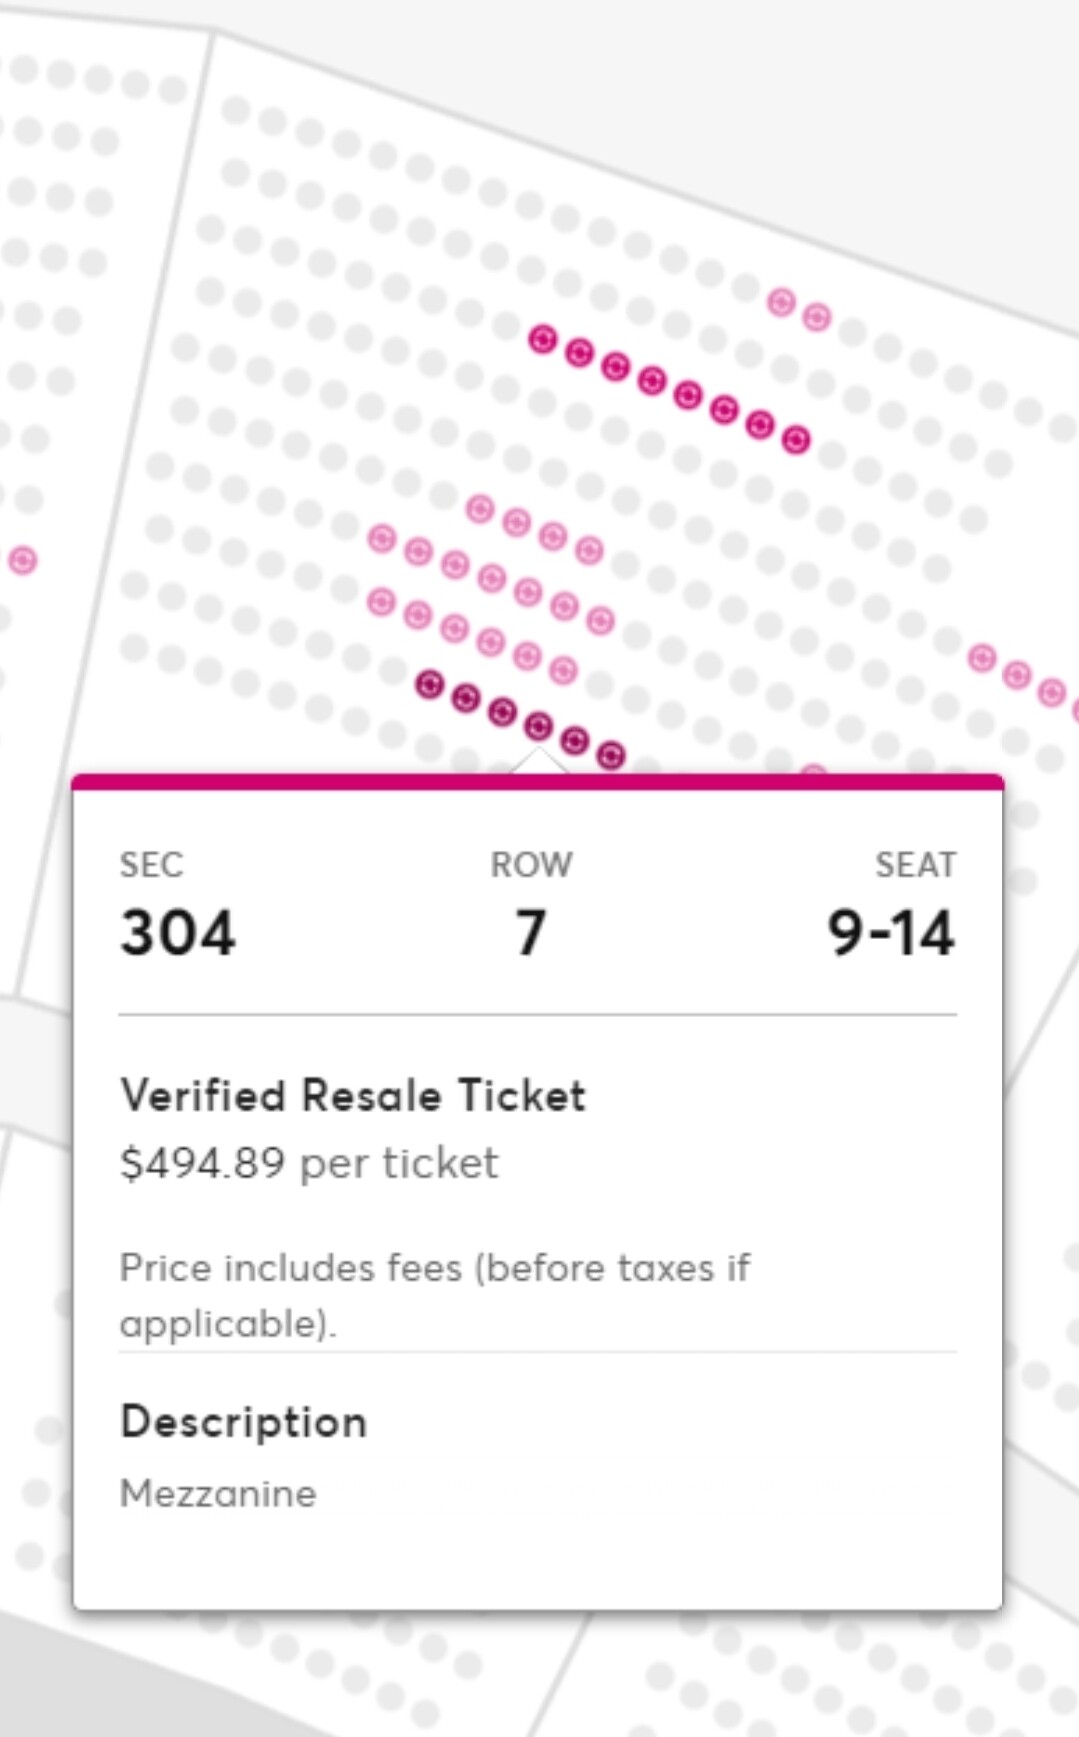Viewport: 1079px width, 1737px height.
Task: Click leftmost dark selected seat in row 7
Action: (430, 685)
